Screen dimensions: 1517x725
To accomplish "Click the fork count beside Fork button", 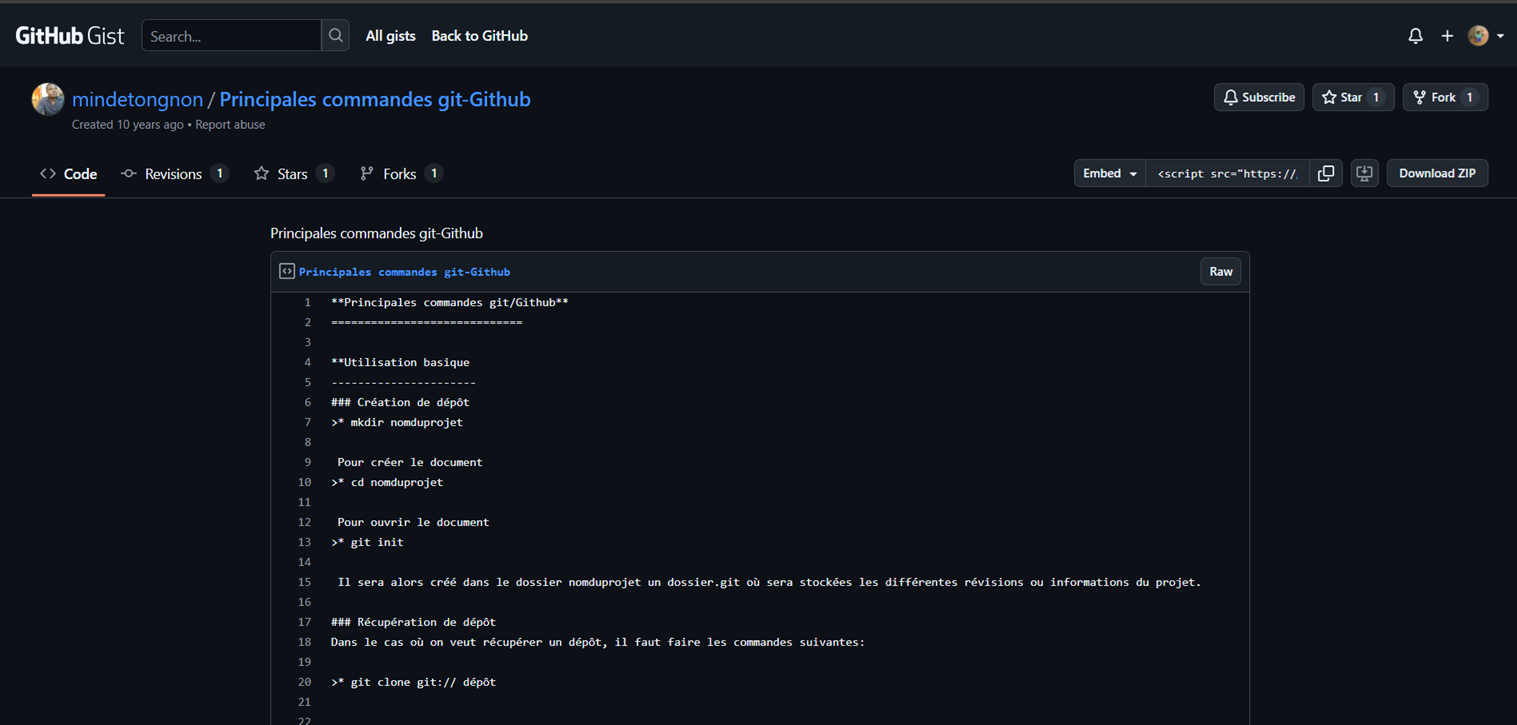I will point(1469,97).
